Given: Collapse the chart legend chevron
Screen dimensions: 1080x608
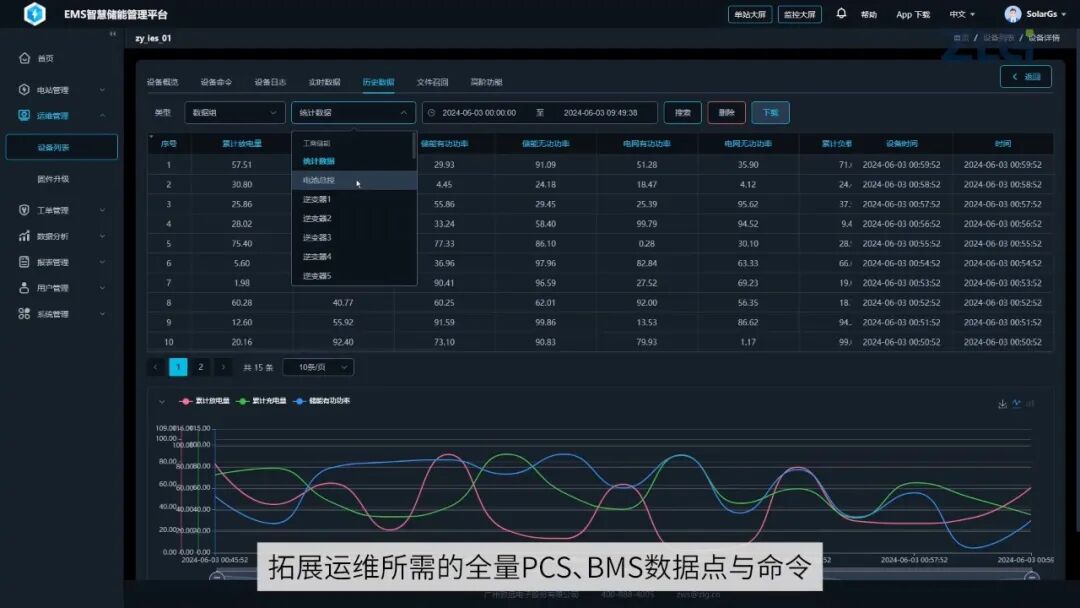Looking at the screenshot, I should 162,401.
